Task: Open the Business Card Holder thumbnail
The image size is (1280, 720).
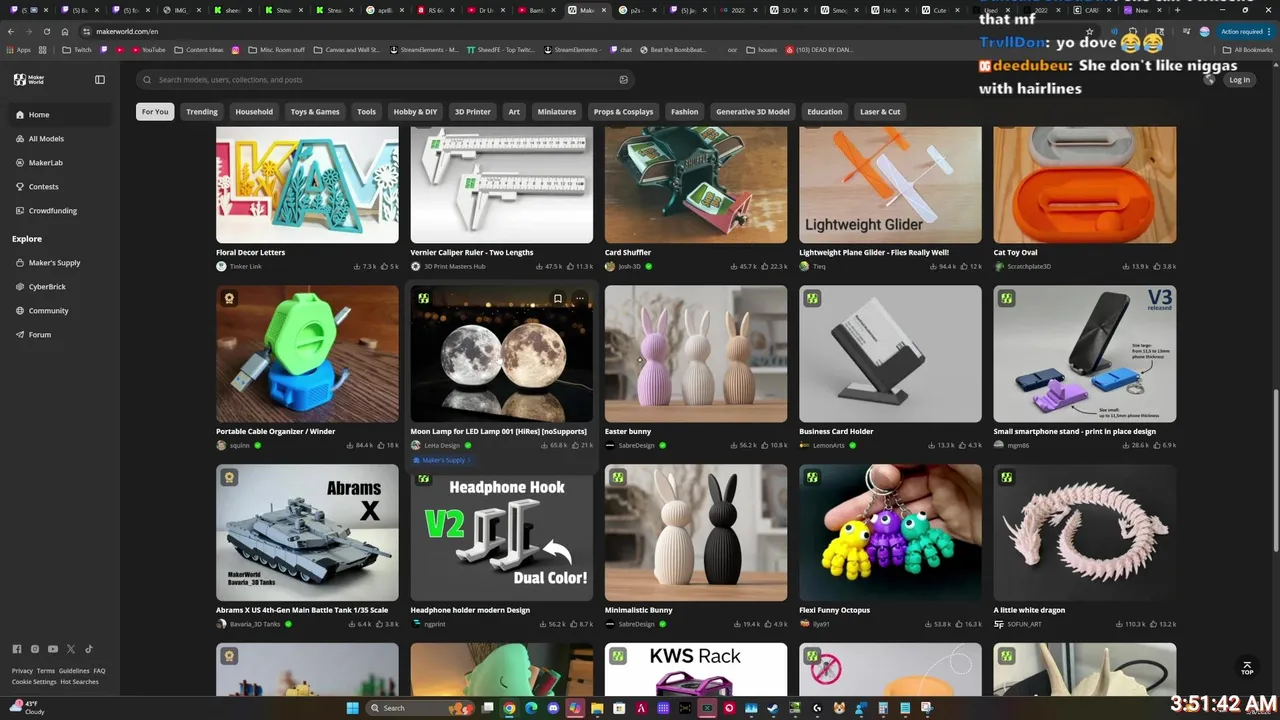Action: click(x=890, y=354)
